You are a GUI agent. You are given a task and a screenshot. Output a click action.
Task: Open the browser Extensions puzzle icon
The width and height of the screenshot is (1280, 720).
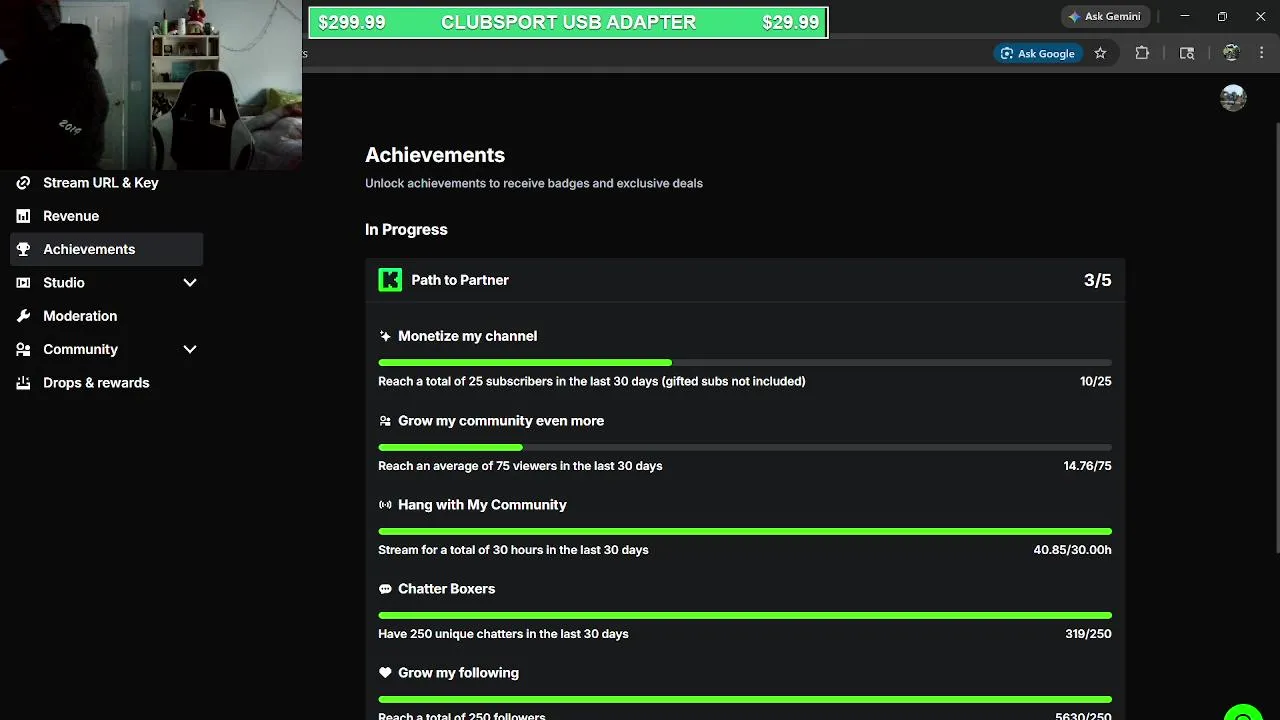click(1142, 53)
